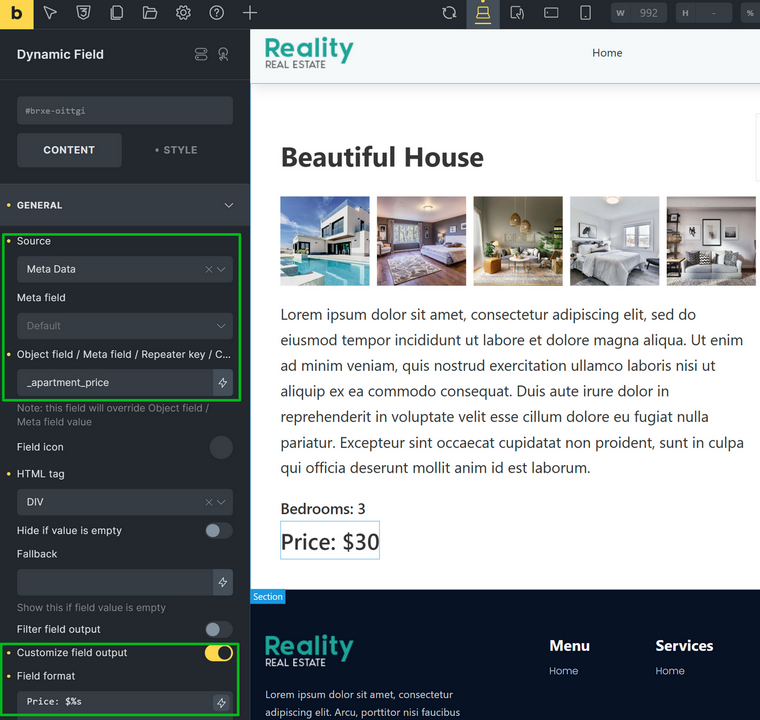
Task: Select the Bedrooms: 3 text element
Action: point(323,509)
